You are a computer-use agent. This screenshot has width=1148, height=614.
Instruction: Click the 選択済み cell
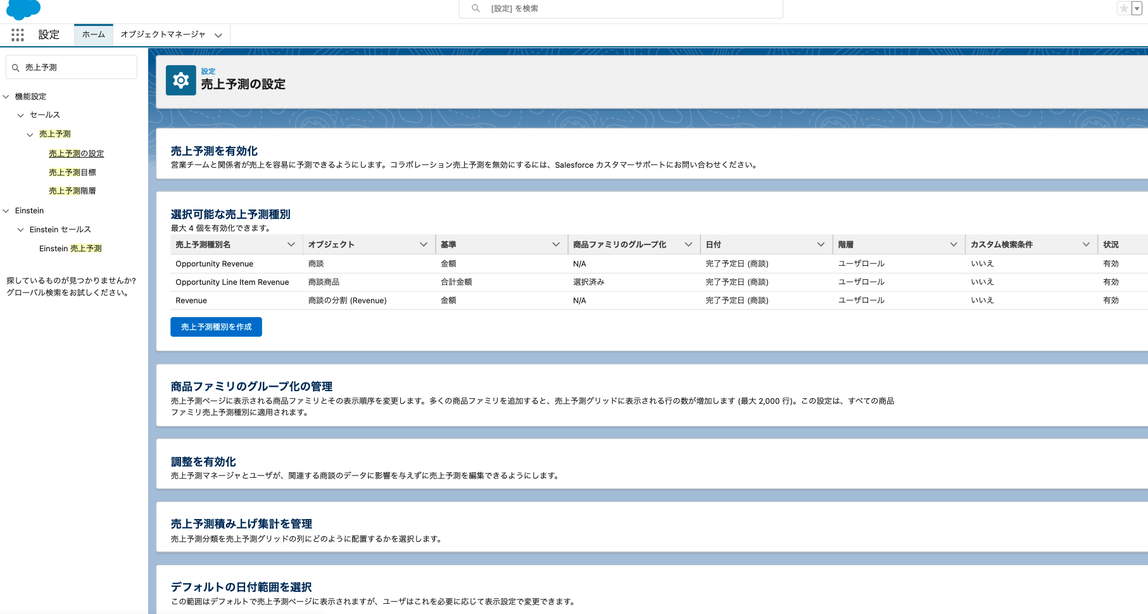tap(589, 282)
